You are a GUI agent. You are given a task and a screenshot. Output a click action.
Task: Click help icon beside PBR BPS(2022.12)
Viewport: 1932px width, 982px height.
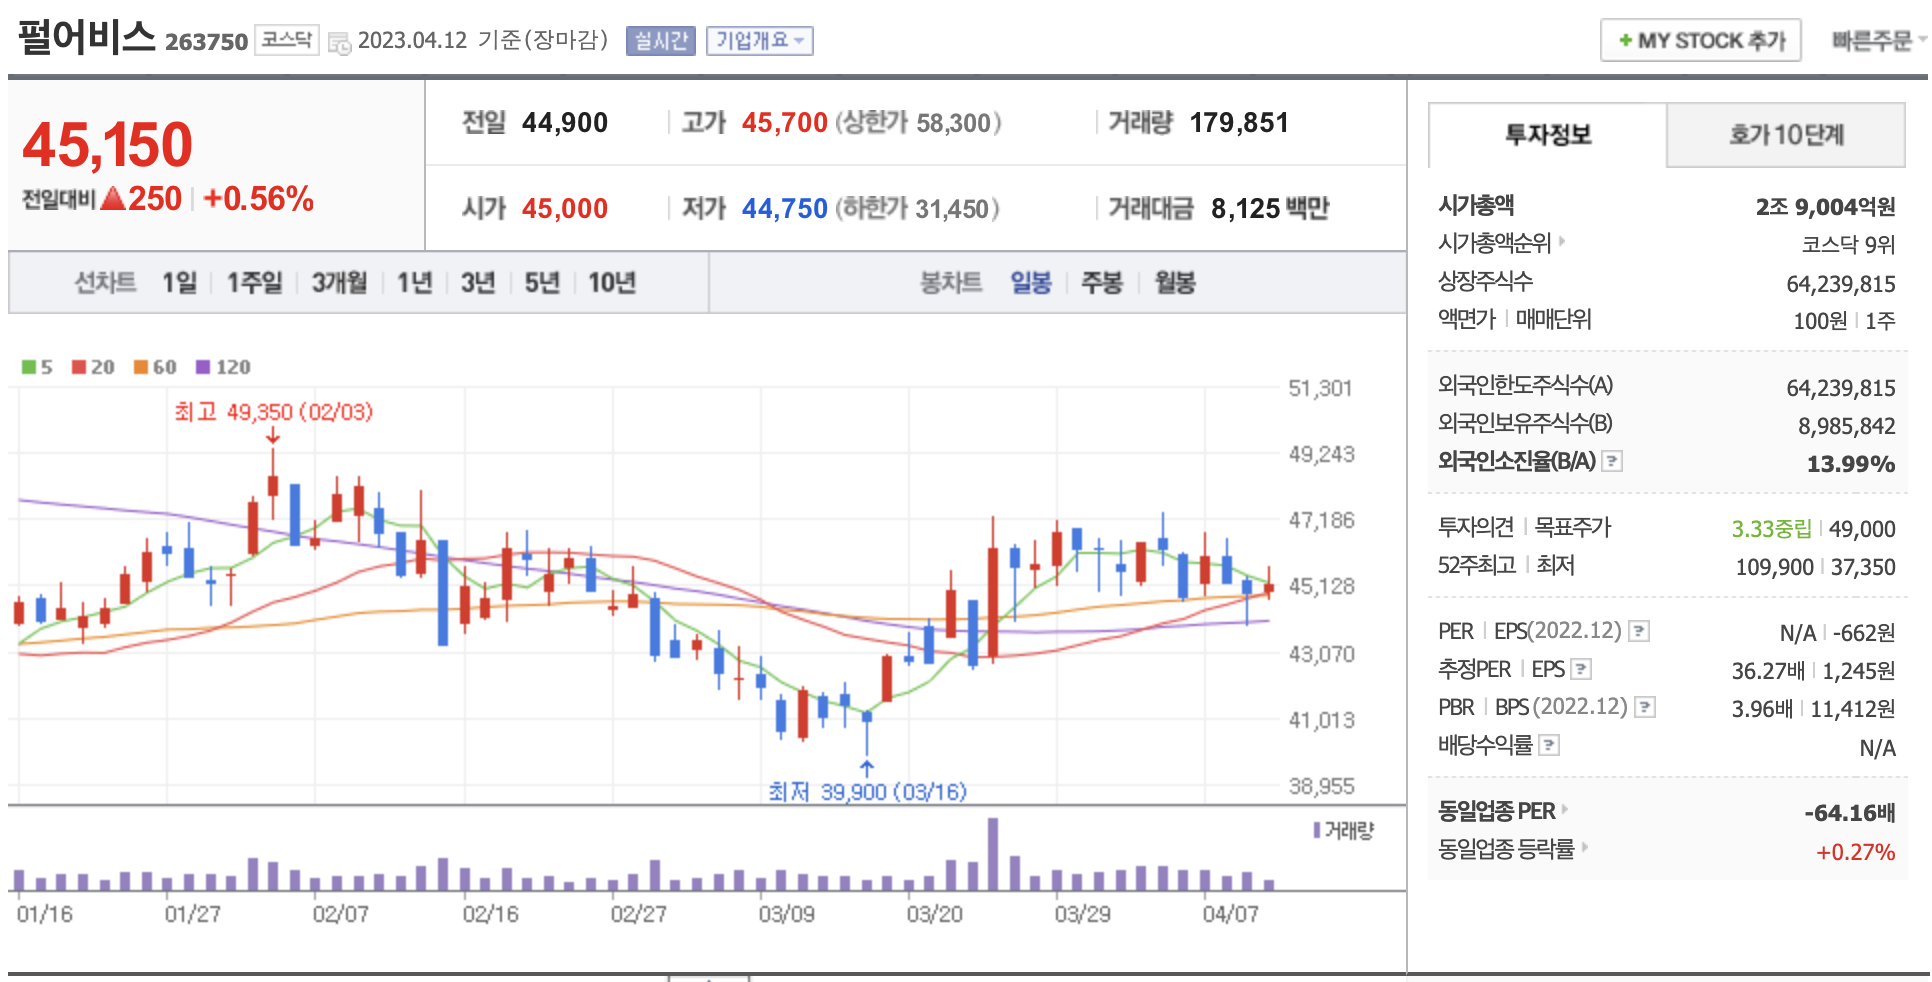pos(1645,707)
